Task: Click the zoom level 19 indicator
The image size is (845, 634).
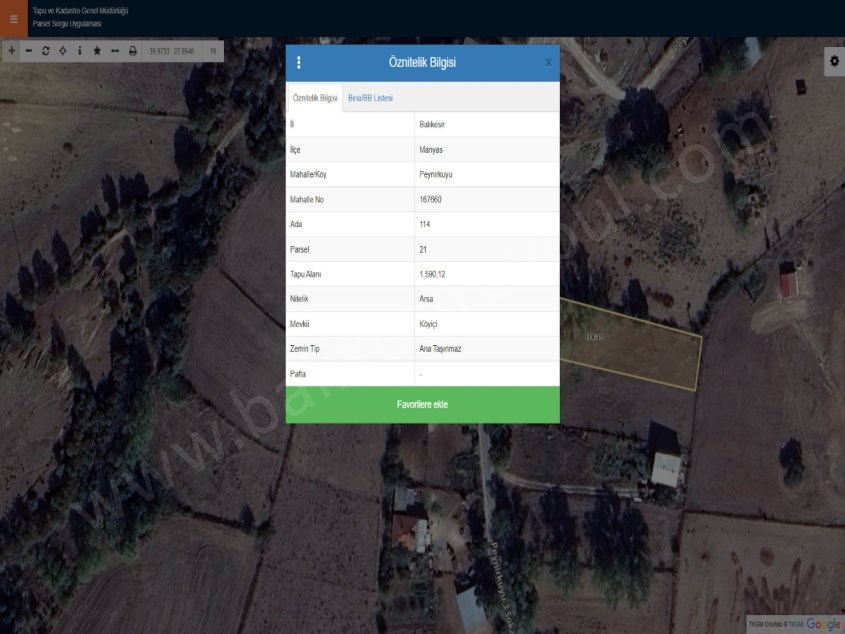Action: [x=212, y=51]
